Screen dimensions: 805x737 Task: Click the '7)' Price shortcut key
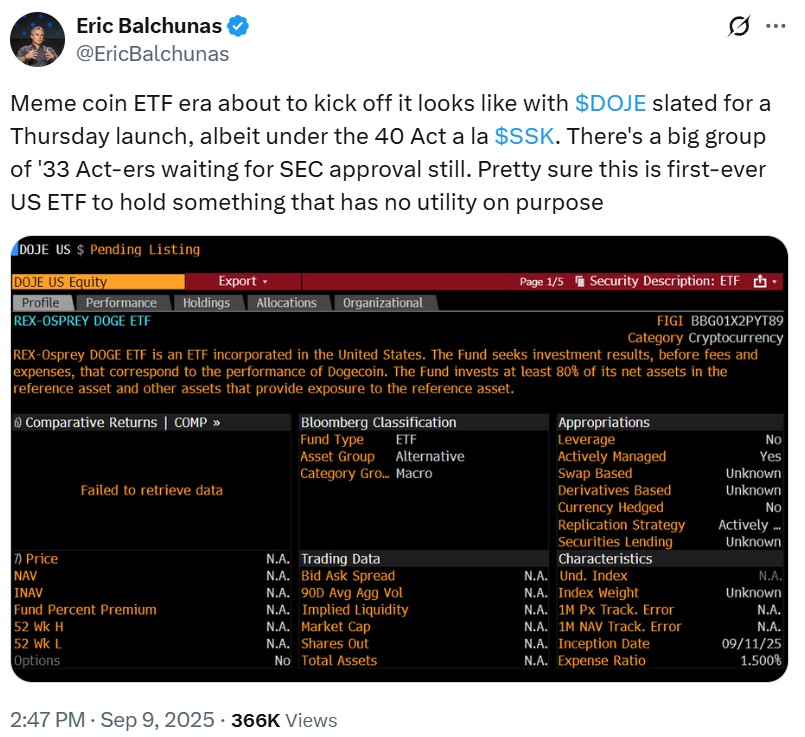tap(17, 559)
